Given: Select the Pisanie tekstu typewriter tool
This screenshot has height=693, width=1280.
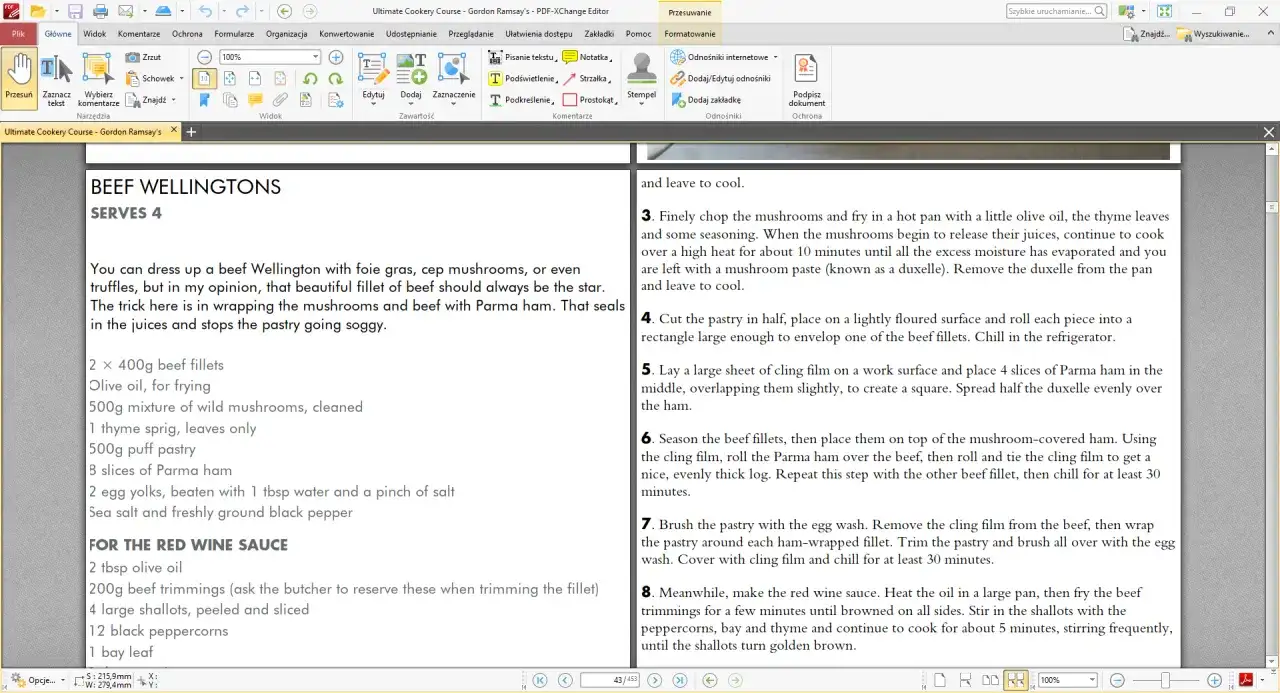Looking at the screenshot, I should coord(521,57).
